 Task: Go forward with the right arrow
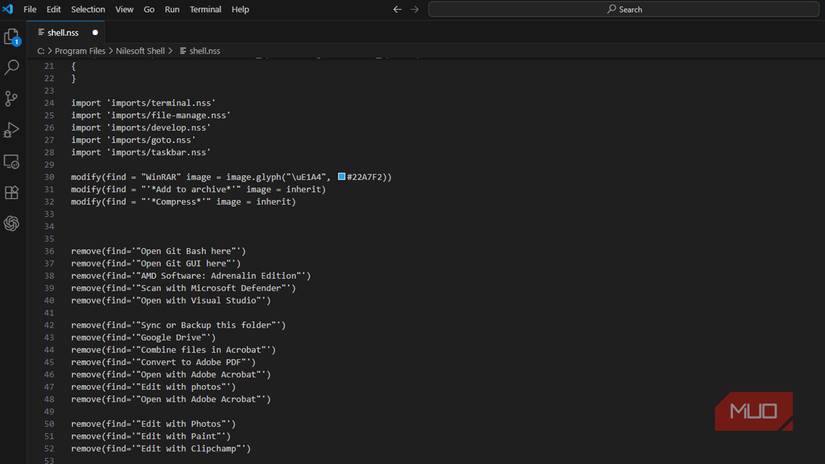click(415, 9)
